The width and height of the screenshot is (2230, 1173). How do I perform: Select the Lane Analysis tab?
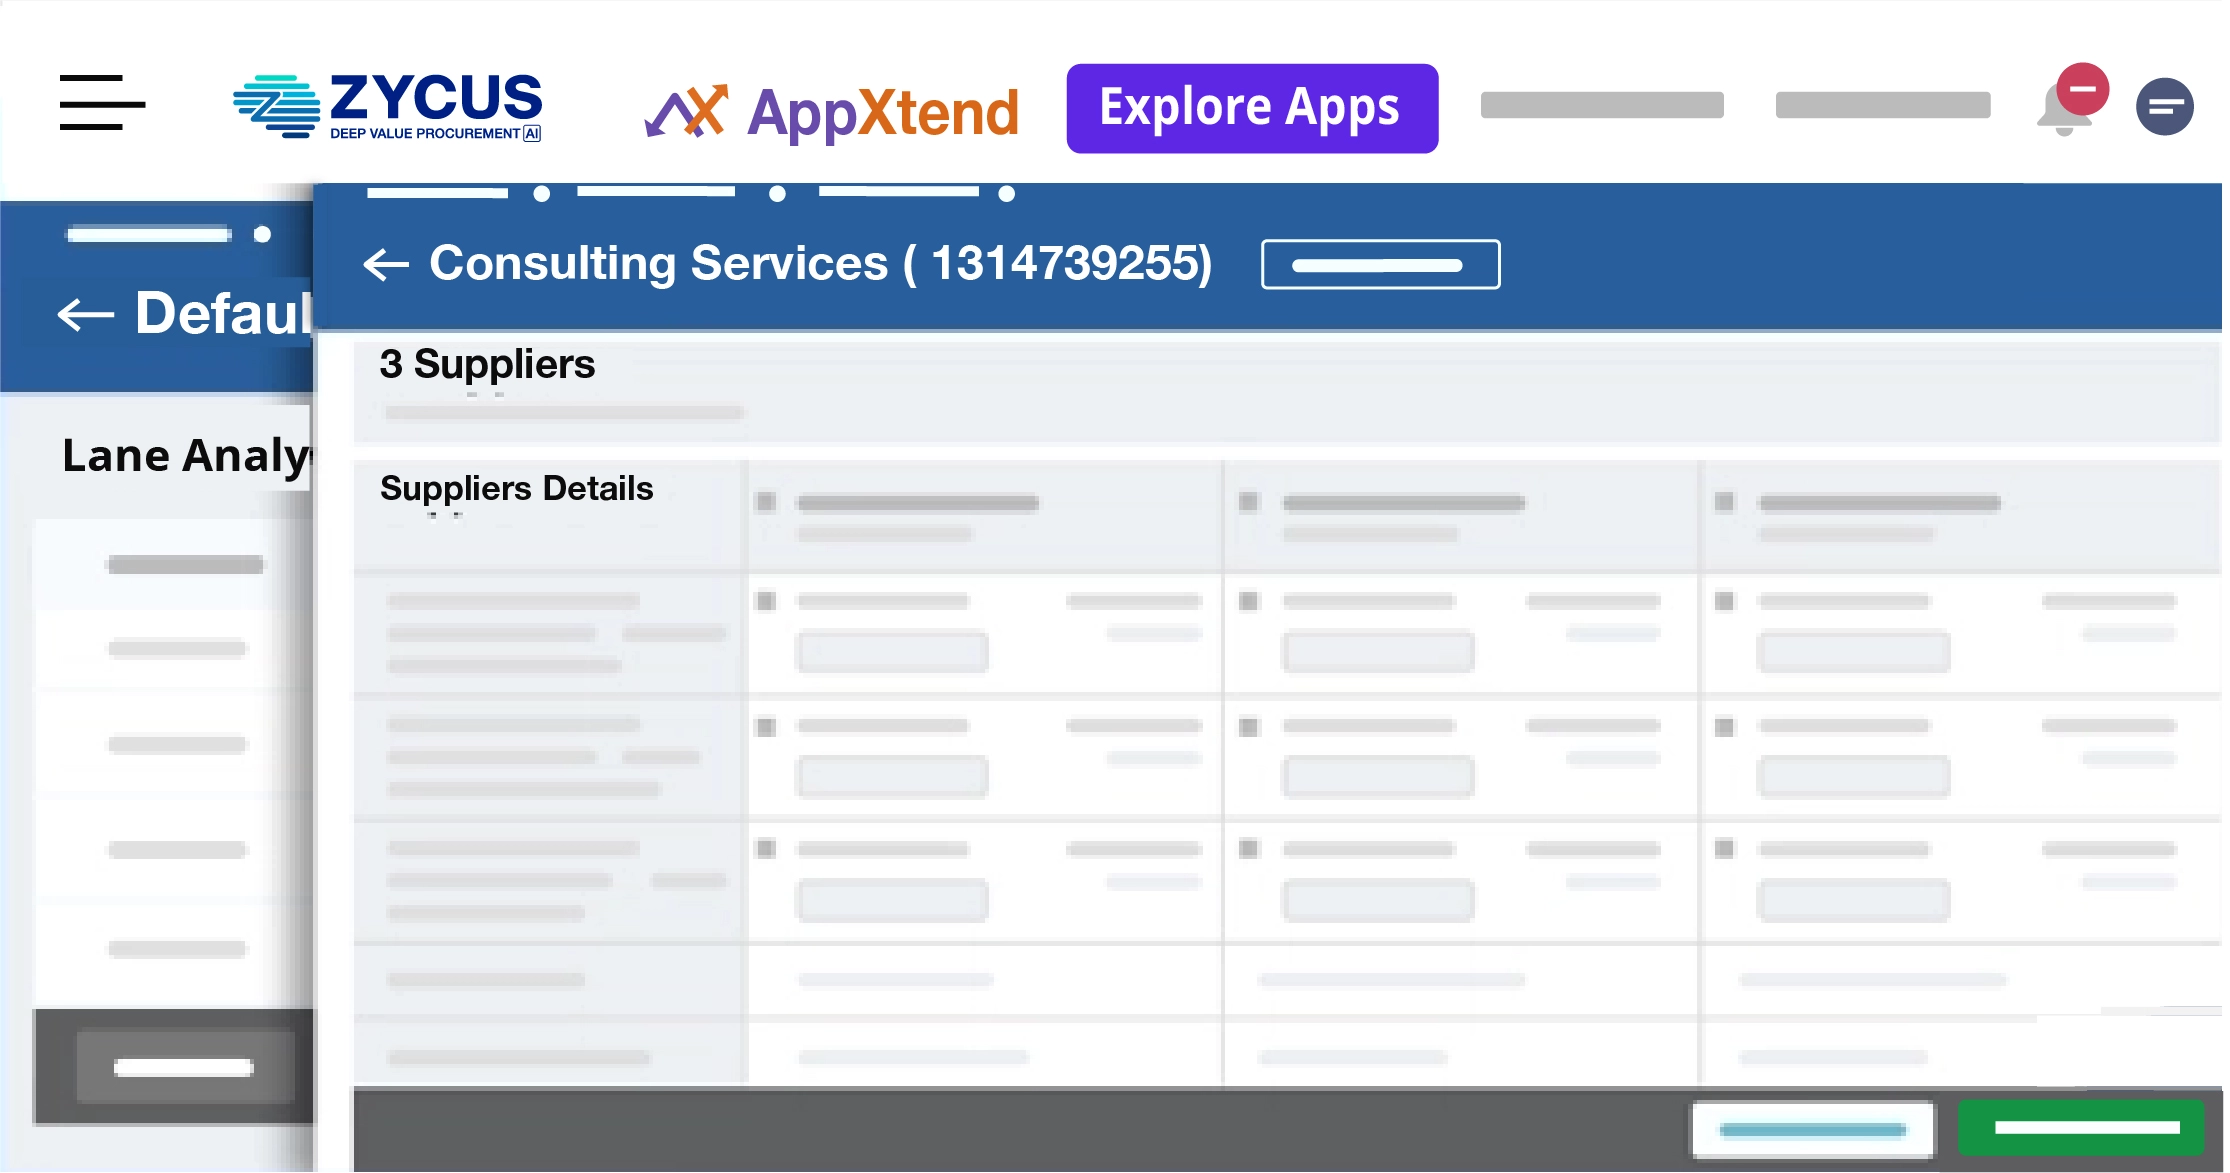[x=186, y=456]
